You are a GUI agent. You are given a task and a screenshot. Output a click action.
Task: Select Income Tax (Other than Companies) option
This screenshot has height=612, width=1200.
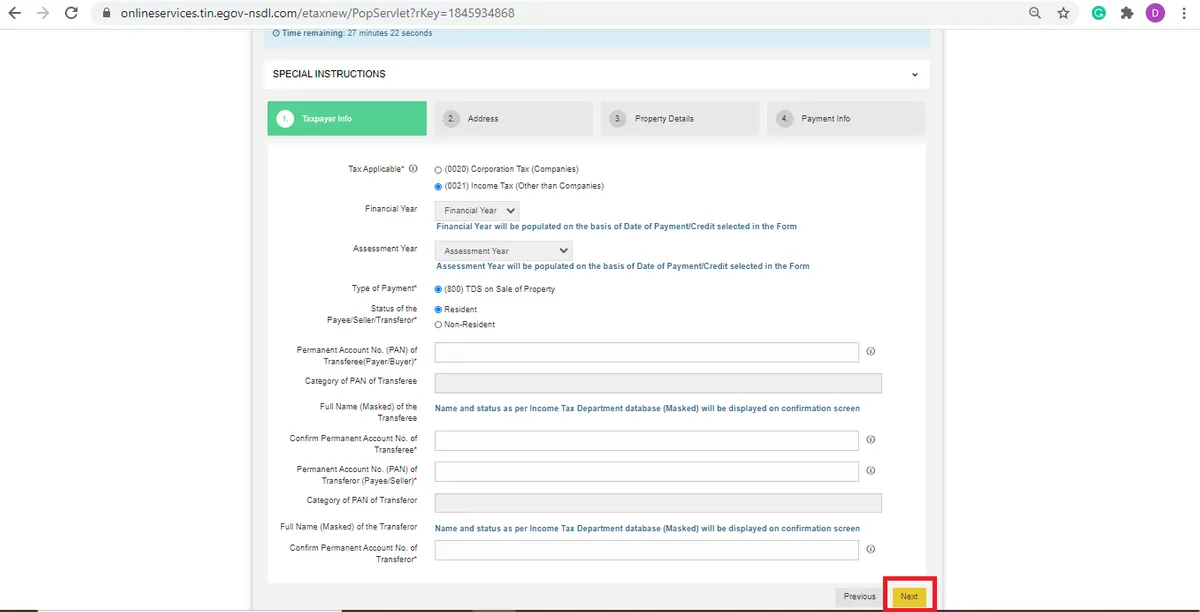point(438,186)
